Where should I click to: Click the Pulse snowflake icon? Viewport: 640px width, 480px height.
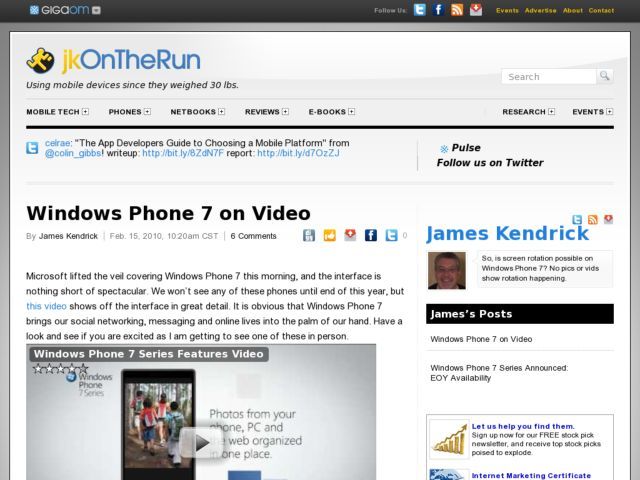click(x=444, y=149)
